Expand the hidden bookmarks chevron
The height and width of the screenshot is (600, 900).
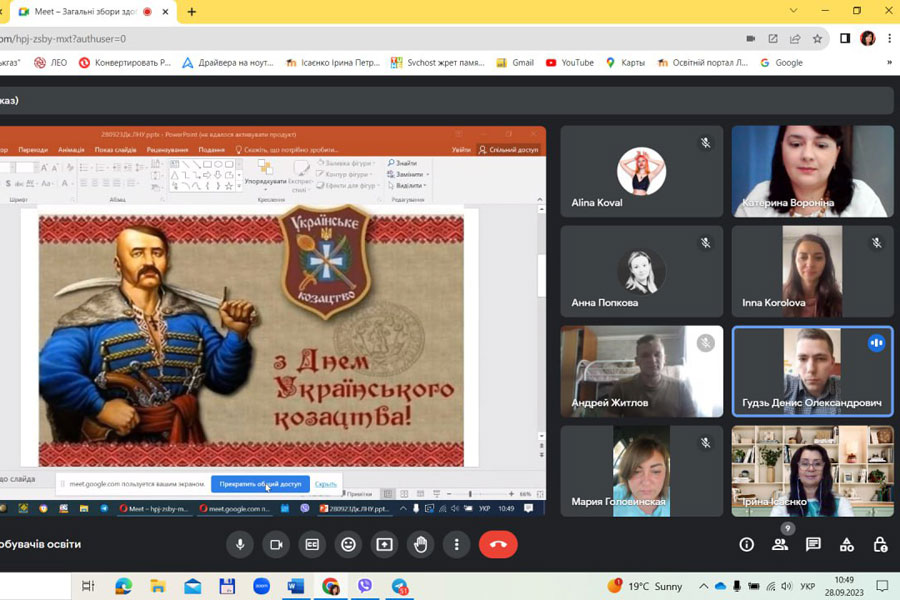click(888, 62)
